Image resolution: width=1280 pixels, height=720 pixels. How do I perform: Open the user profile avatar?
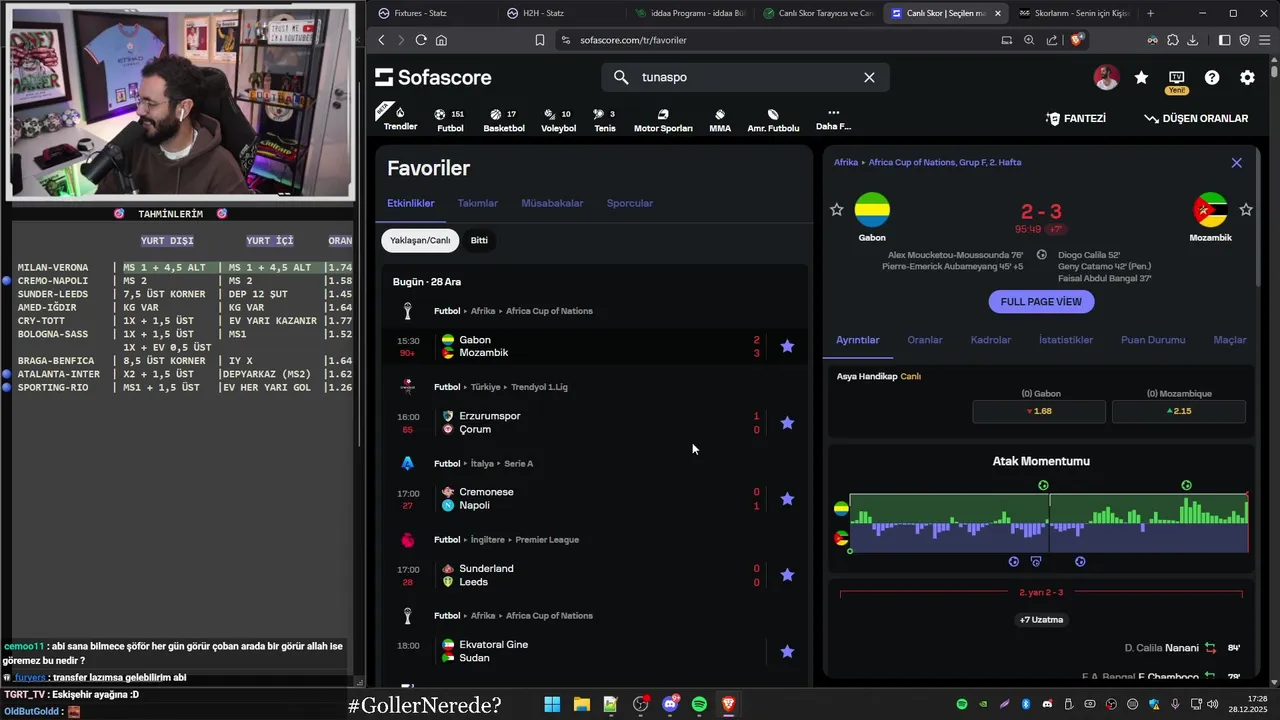point(1106,78)
